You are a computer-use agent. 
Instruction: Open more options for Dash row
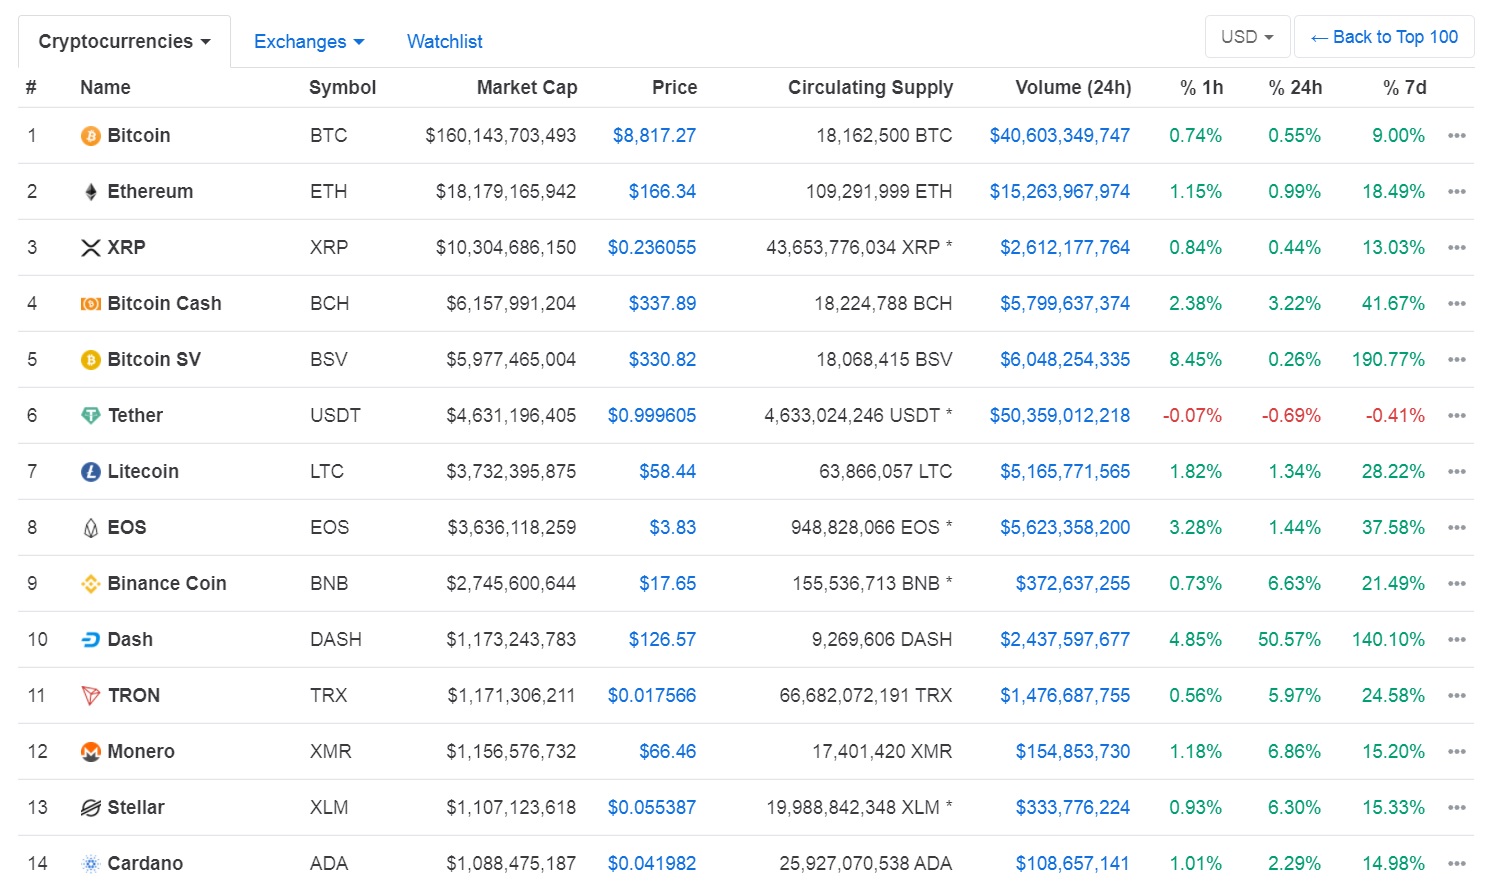(x=1456, y=640)
